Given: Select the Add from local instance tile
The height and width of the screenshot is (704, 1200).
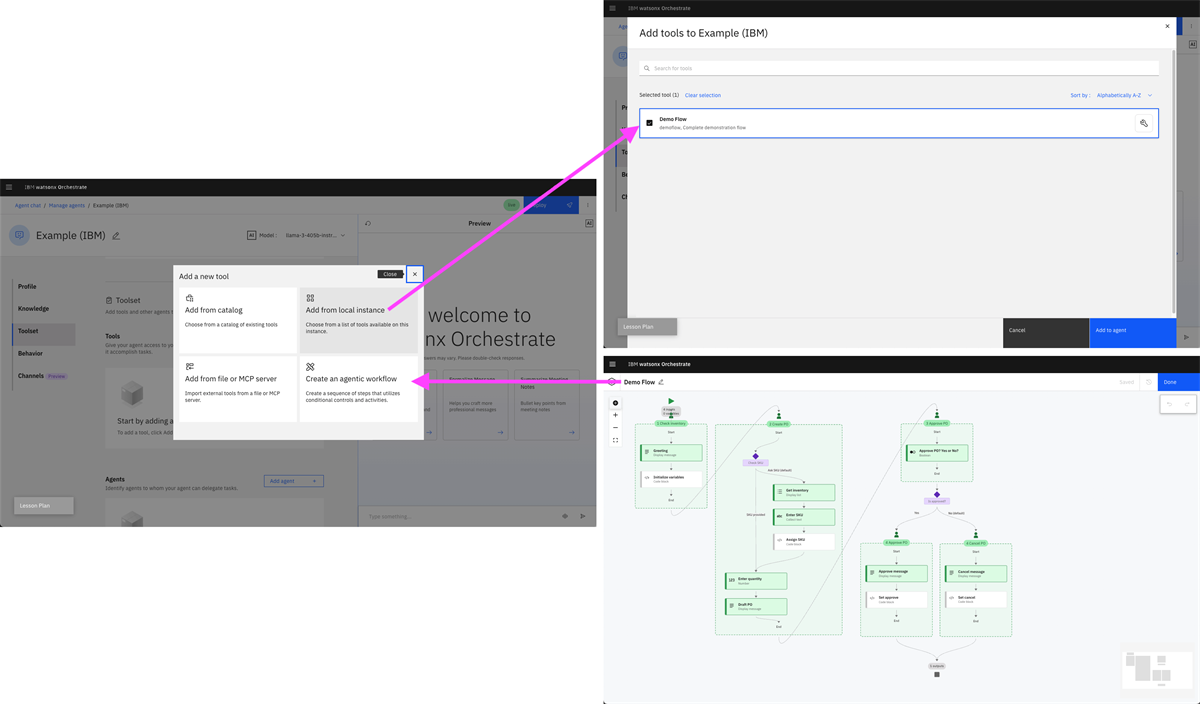Looking at the screenshot, I should coord(358,320).
